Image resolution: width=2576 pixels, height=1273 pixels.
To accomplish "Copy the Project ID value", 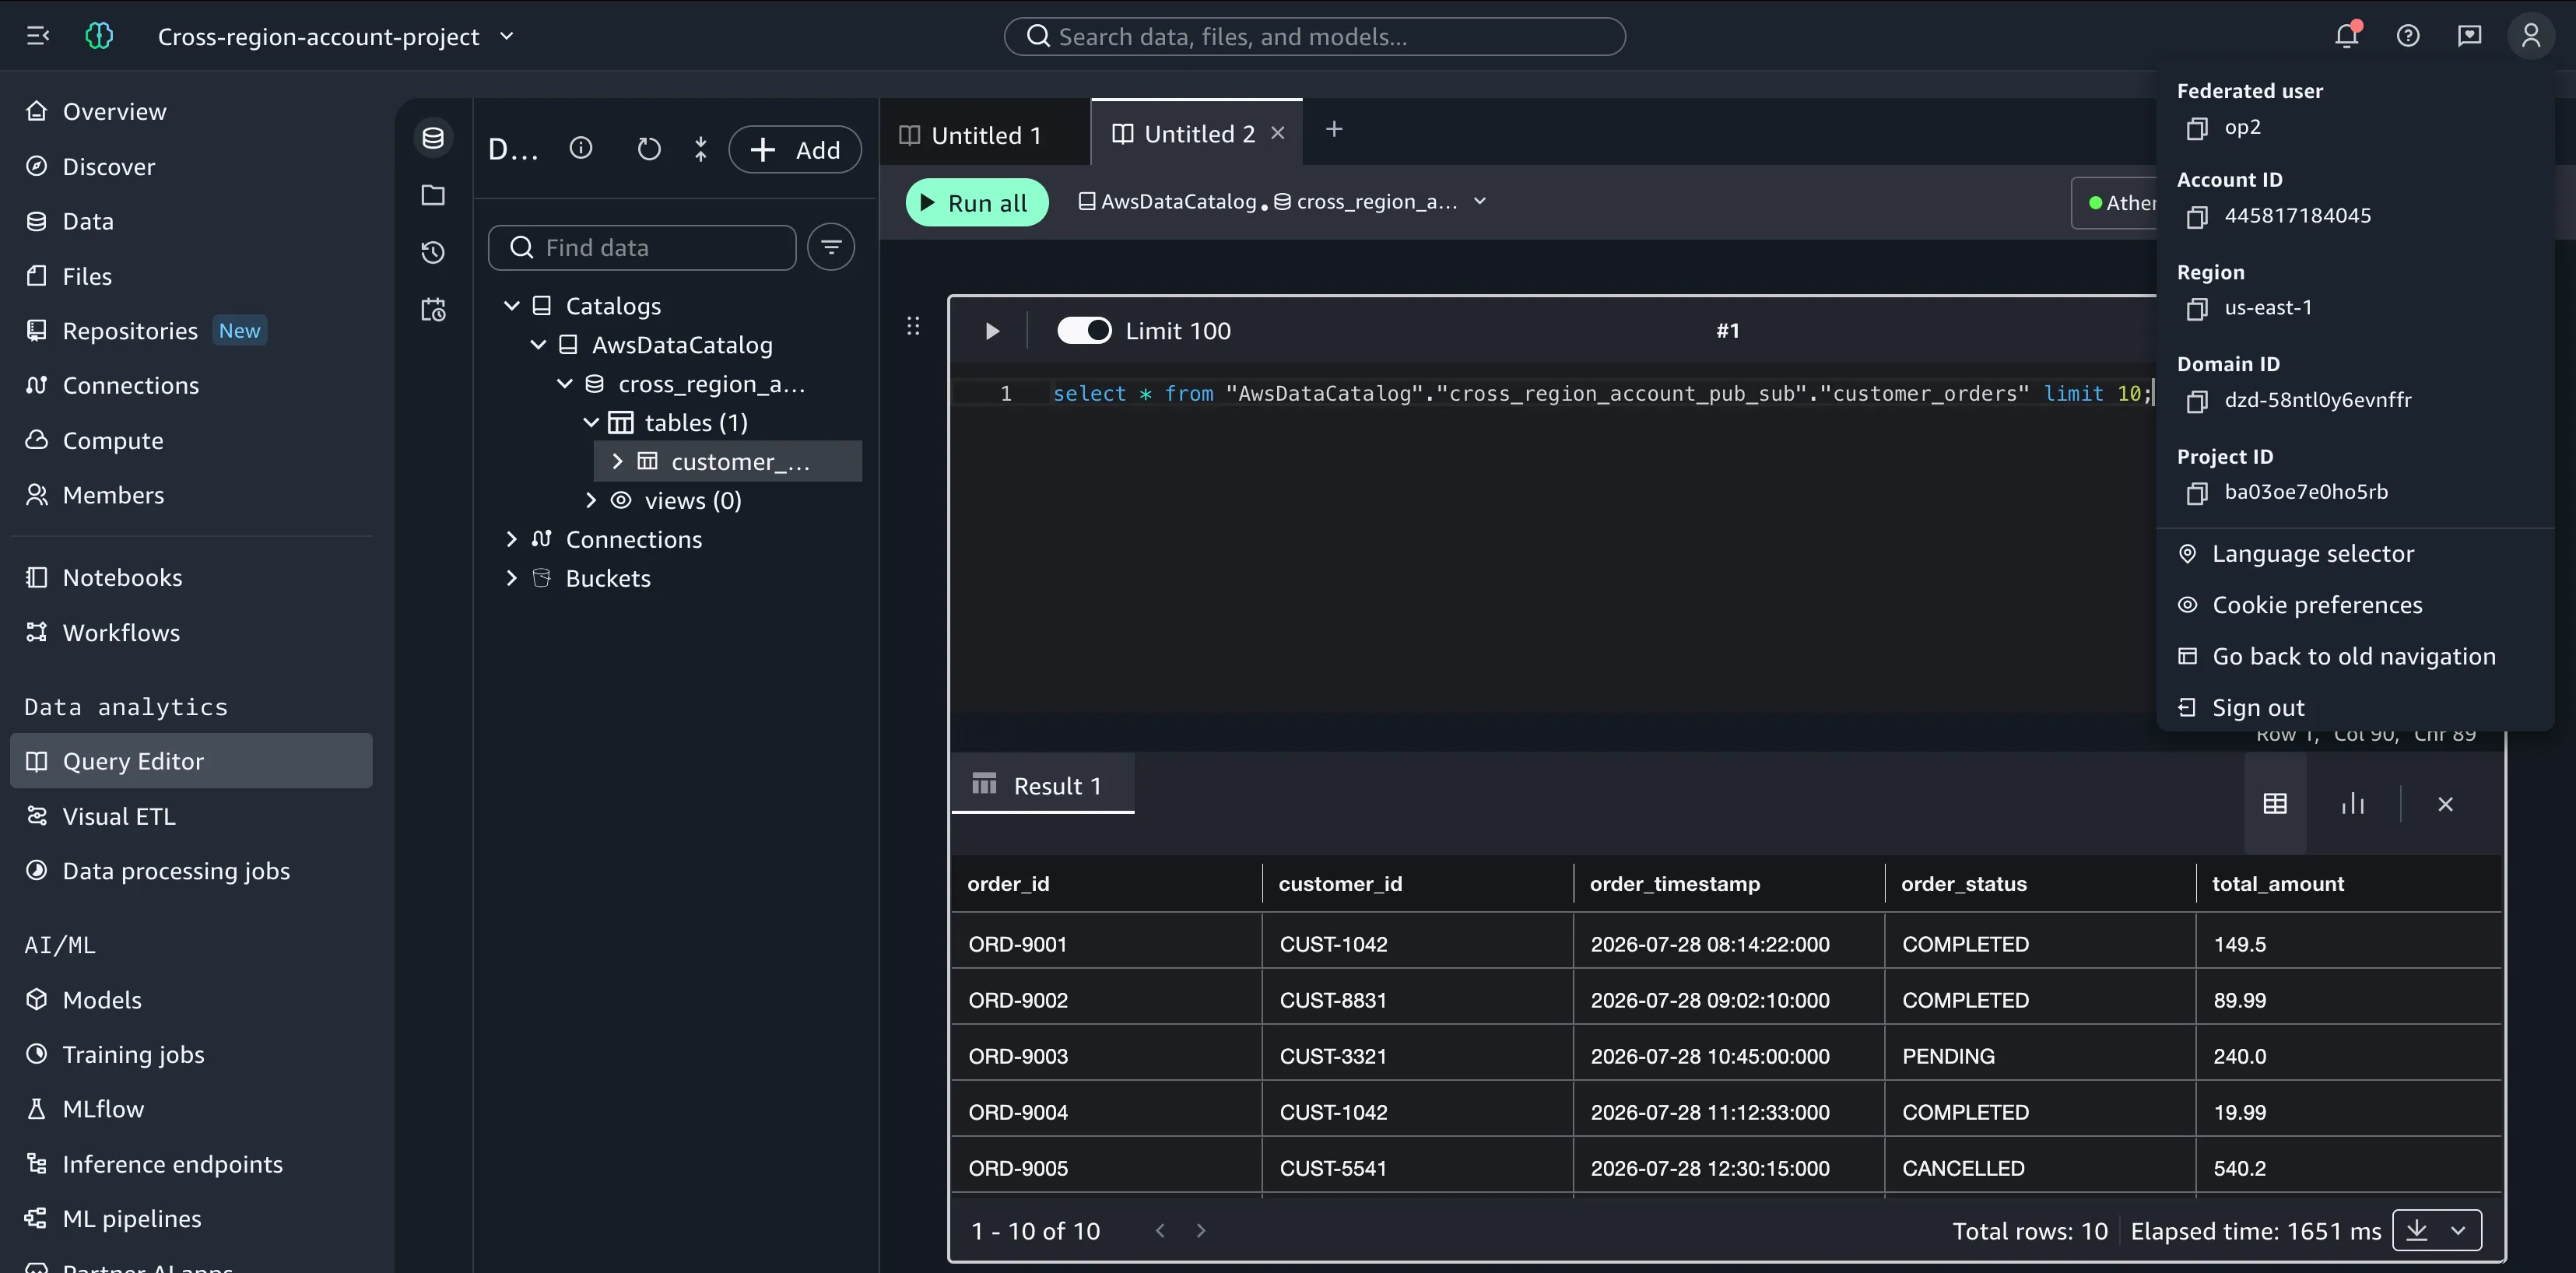I will [x=2197, y=493].
